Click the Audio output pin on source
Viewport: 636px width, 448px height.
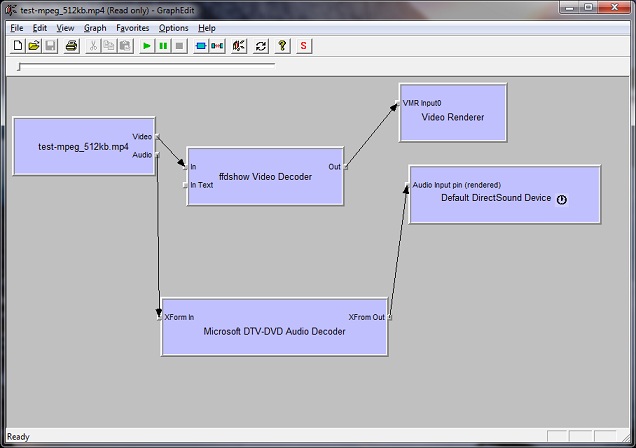(158, 155)
